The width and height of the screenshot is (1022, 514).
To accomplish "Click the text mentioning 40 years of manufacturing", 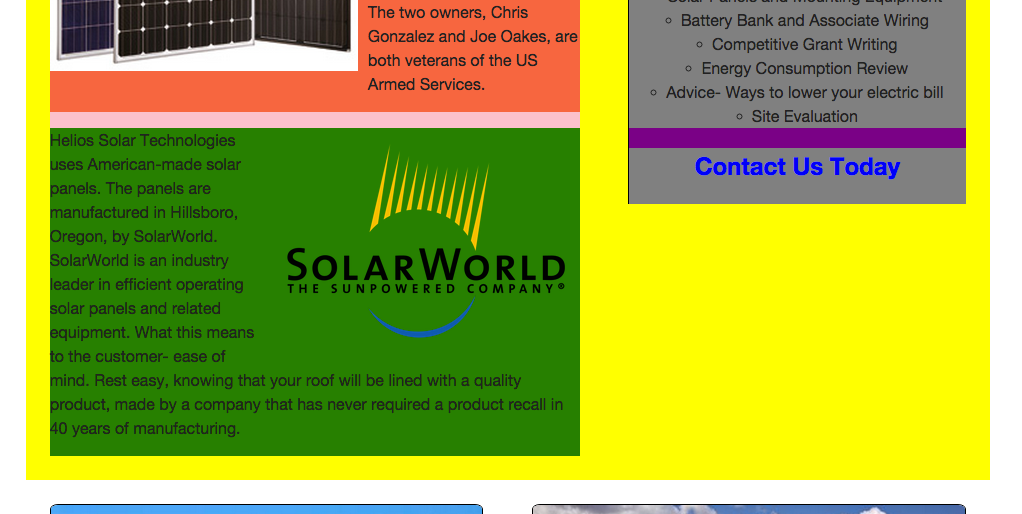I will pos(145,429).
